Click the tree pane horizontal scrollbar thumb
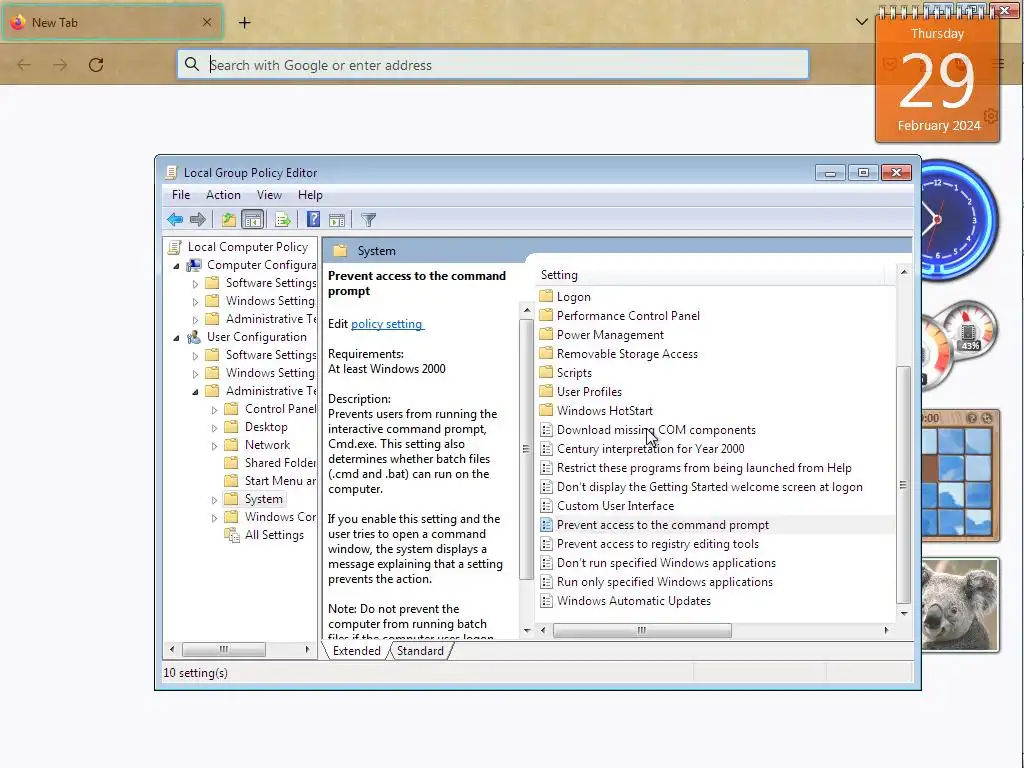The width and height of the screenshot is (1024, 768). click(x=223, y=649)
